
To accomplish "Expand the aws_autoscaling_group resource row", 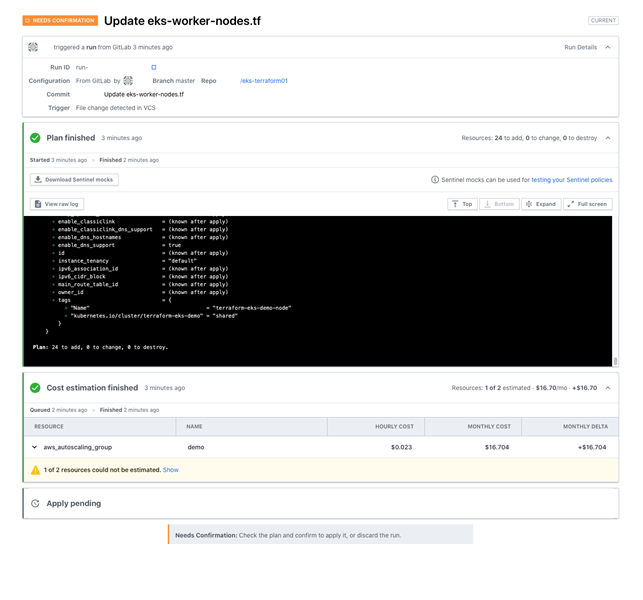I will (x=35, y=447).
